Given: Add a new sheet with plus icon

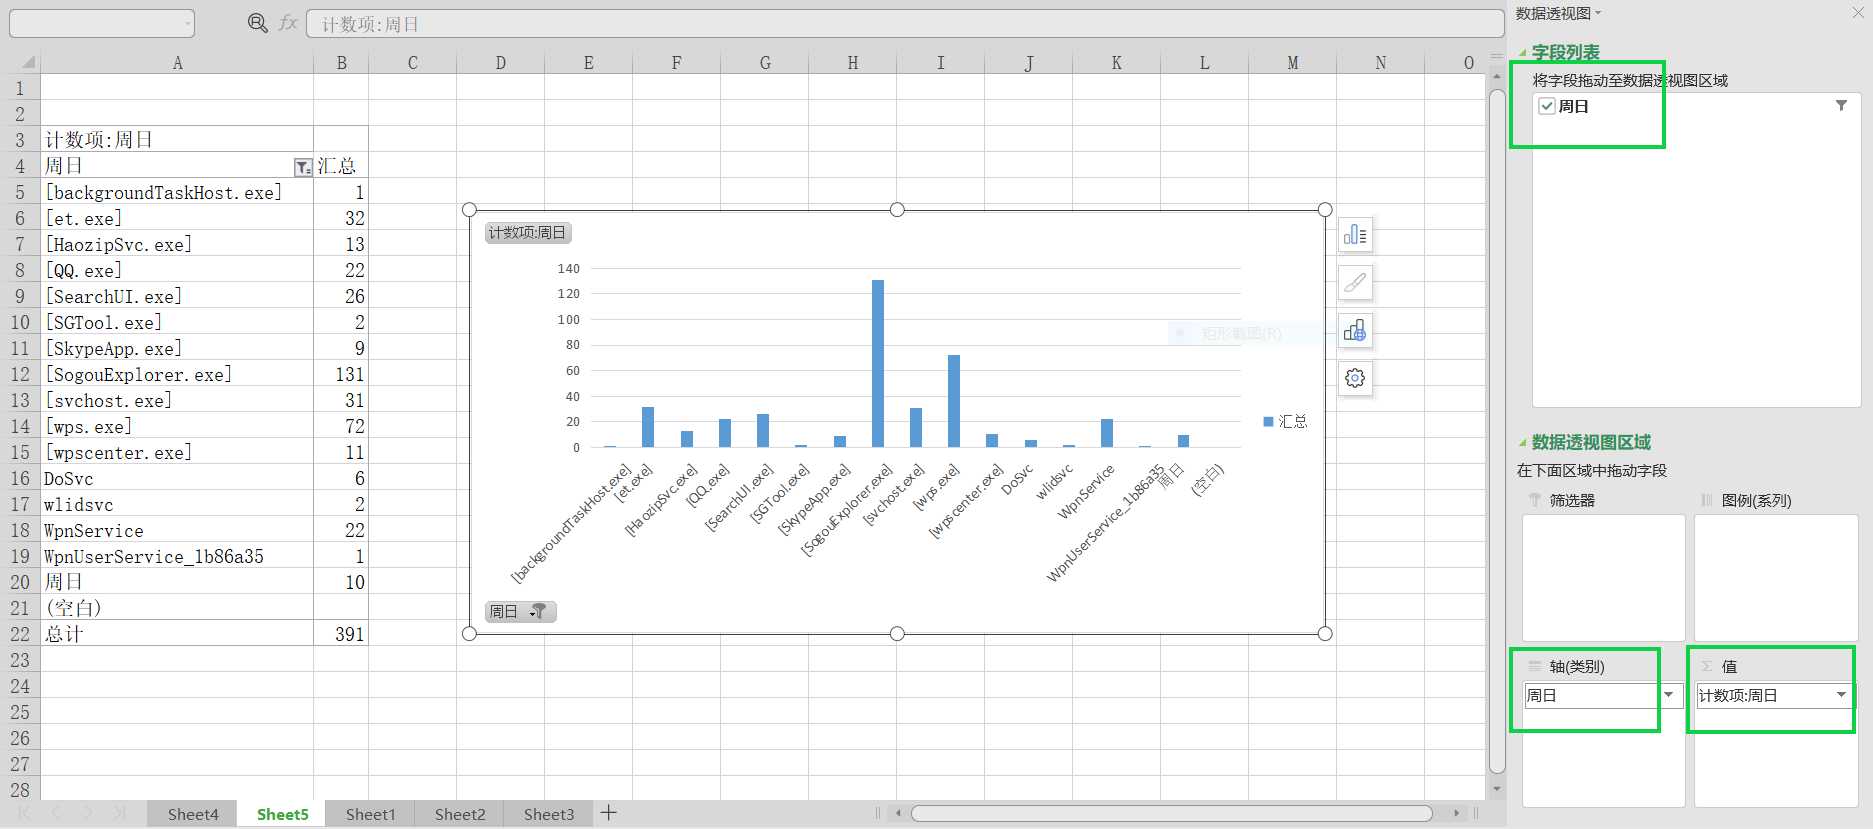Looking at the screenshot, I should point(608,813).
